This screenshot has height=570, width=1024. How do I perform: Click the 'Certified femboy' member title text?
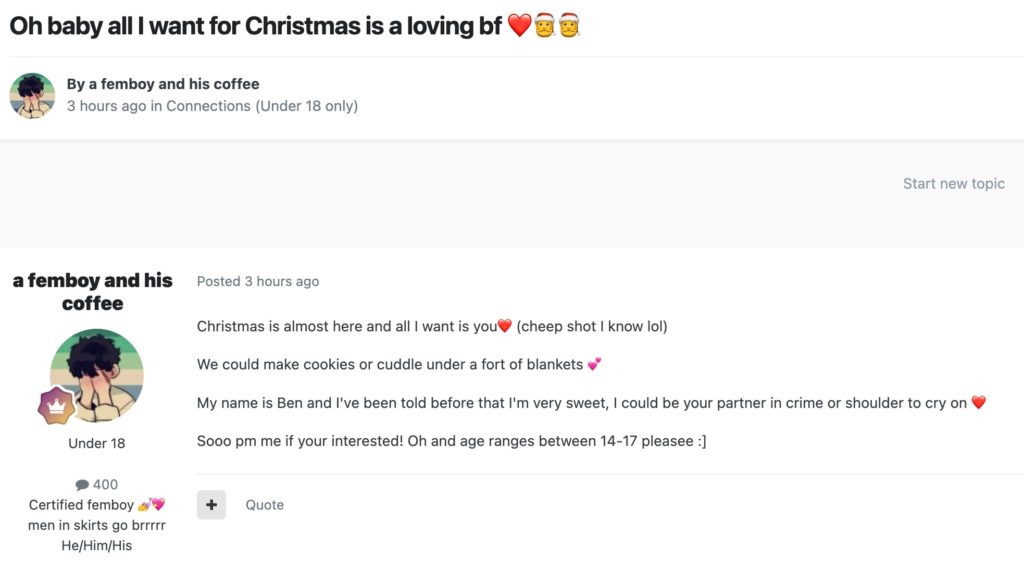pyautogui.click(x=81, y=505)
